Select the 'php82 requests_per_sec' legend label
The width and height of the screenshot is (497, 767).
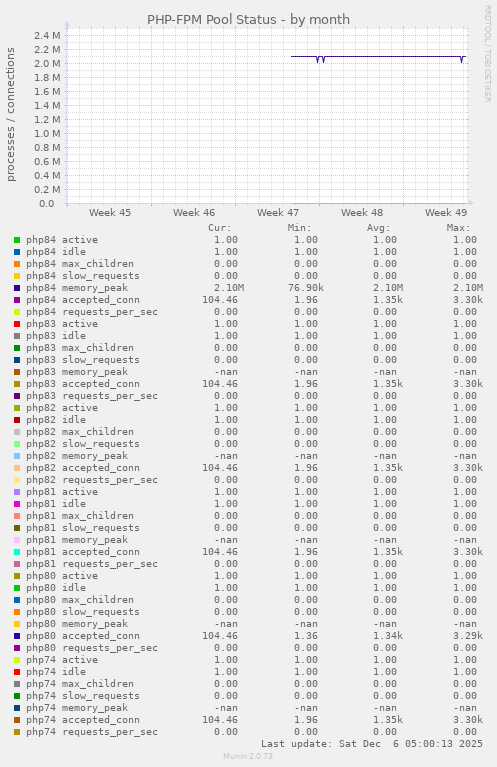[92, 480]
